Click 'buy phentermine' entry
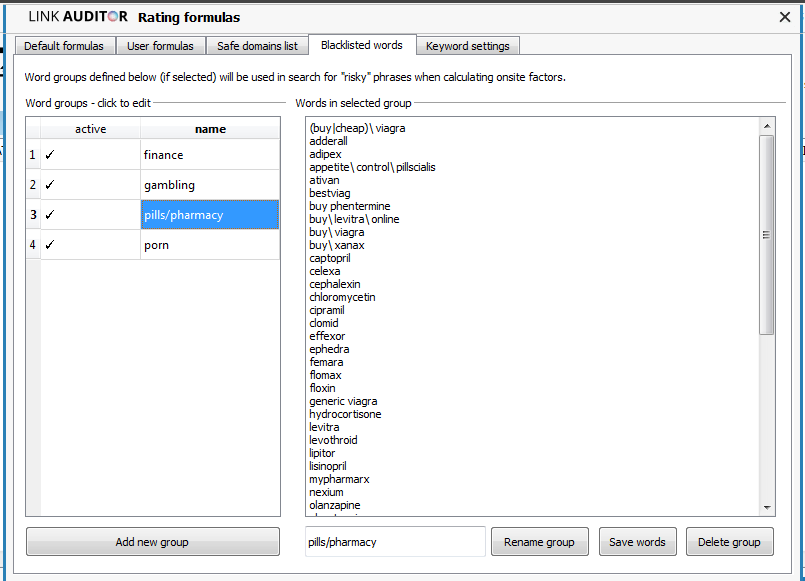 (350, 206)
